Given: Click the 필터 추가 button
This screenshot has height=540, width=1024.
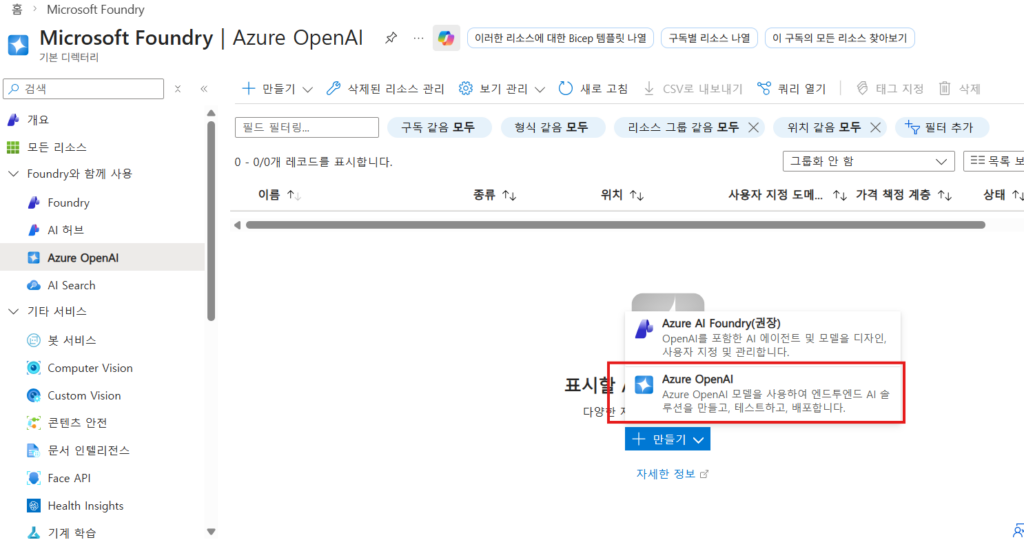Looking at the screenshot, I should click(x=941, y=127).
